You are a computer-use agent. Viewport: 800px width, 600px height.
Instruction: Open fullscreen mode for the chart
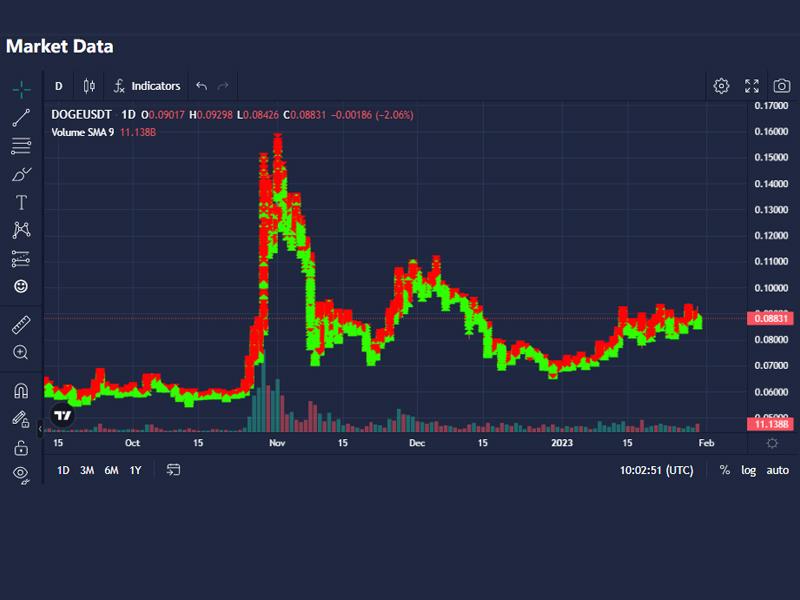[x=752, y=86]
